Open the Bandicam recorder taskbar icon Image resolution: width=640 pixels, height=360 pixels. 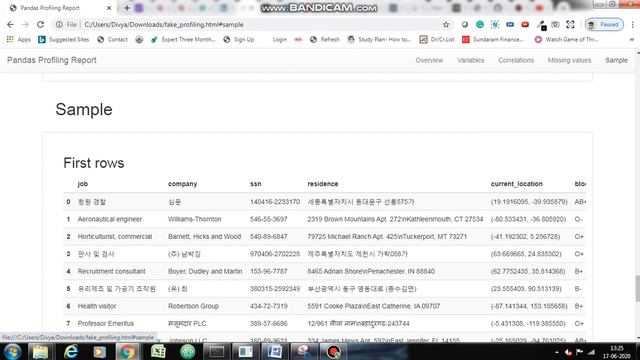point(333,351)
